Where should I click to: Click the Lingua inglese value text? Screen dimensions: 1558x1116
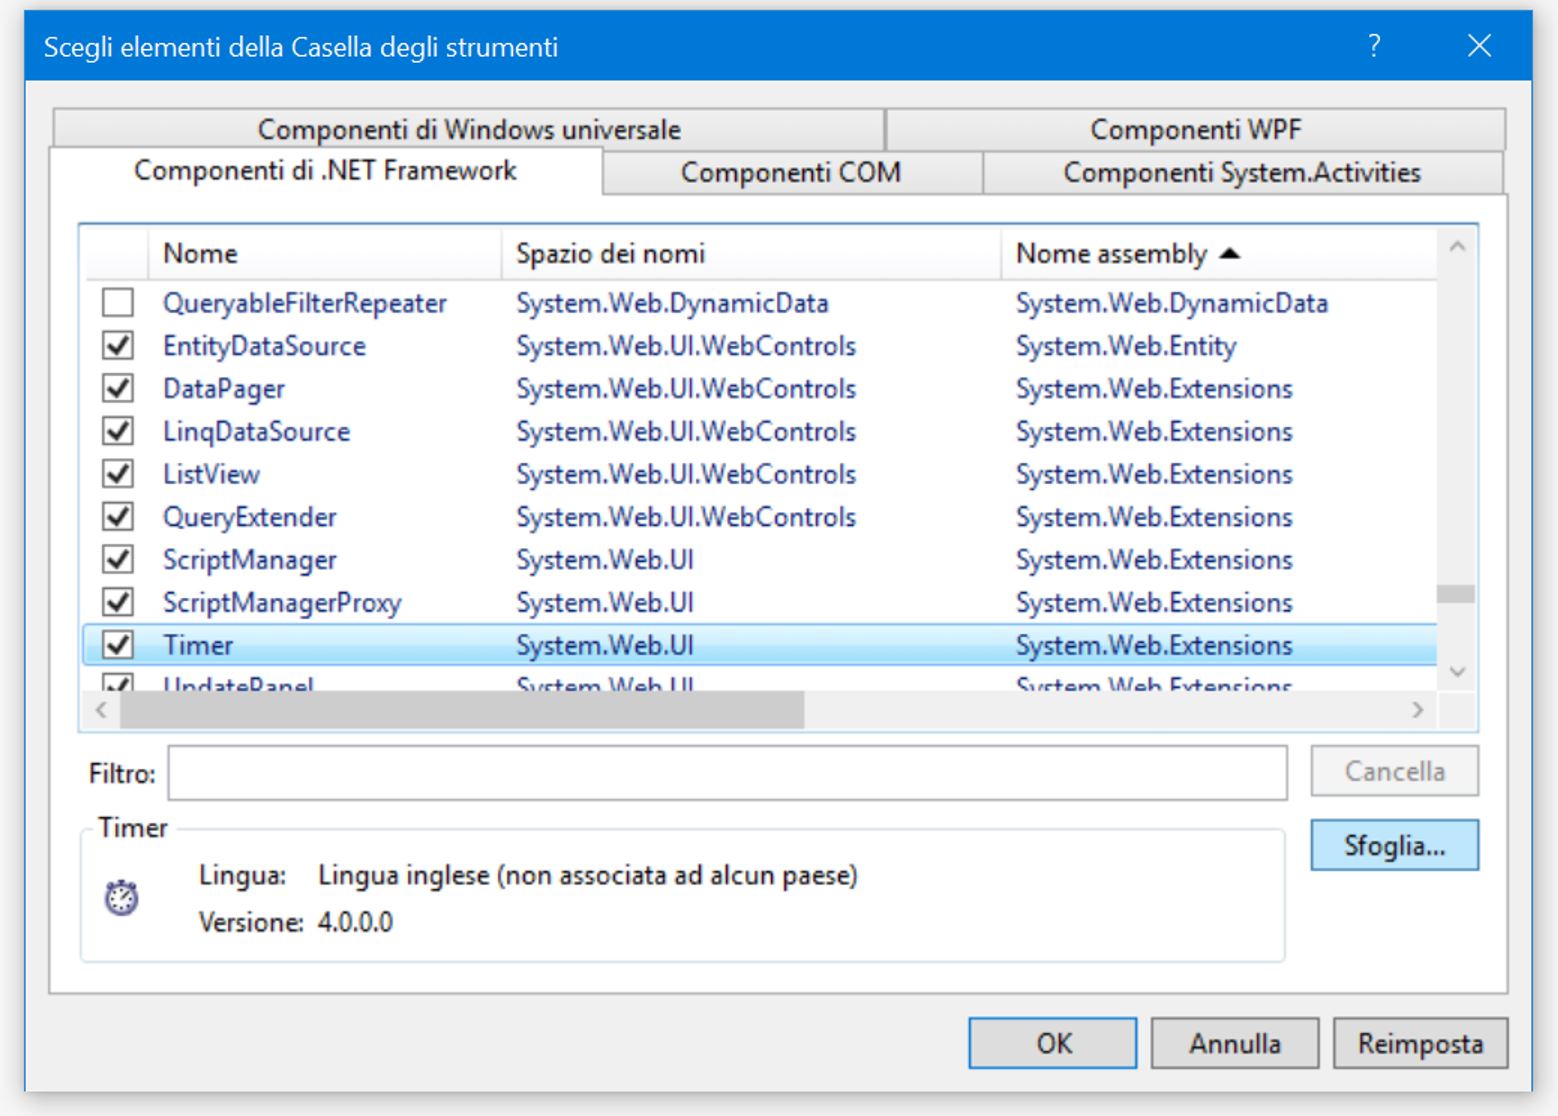[588, 876]
